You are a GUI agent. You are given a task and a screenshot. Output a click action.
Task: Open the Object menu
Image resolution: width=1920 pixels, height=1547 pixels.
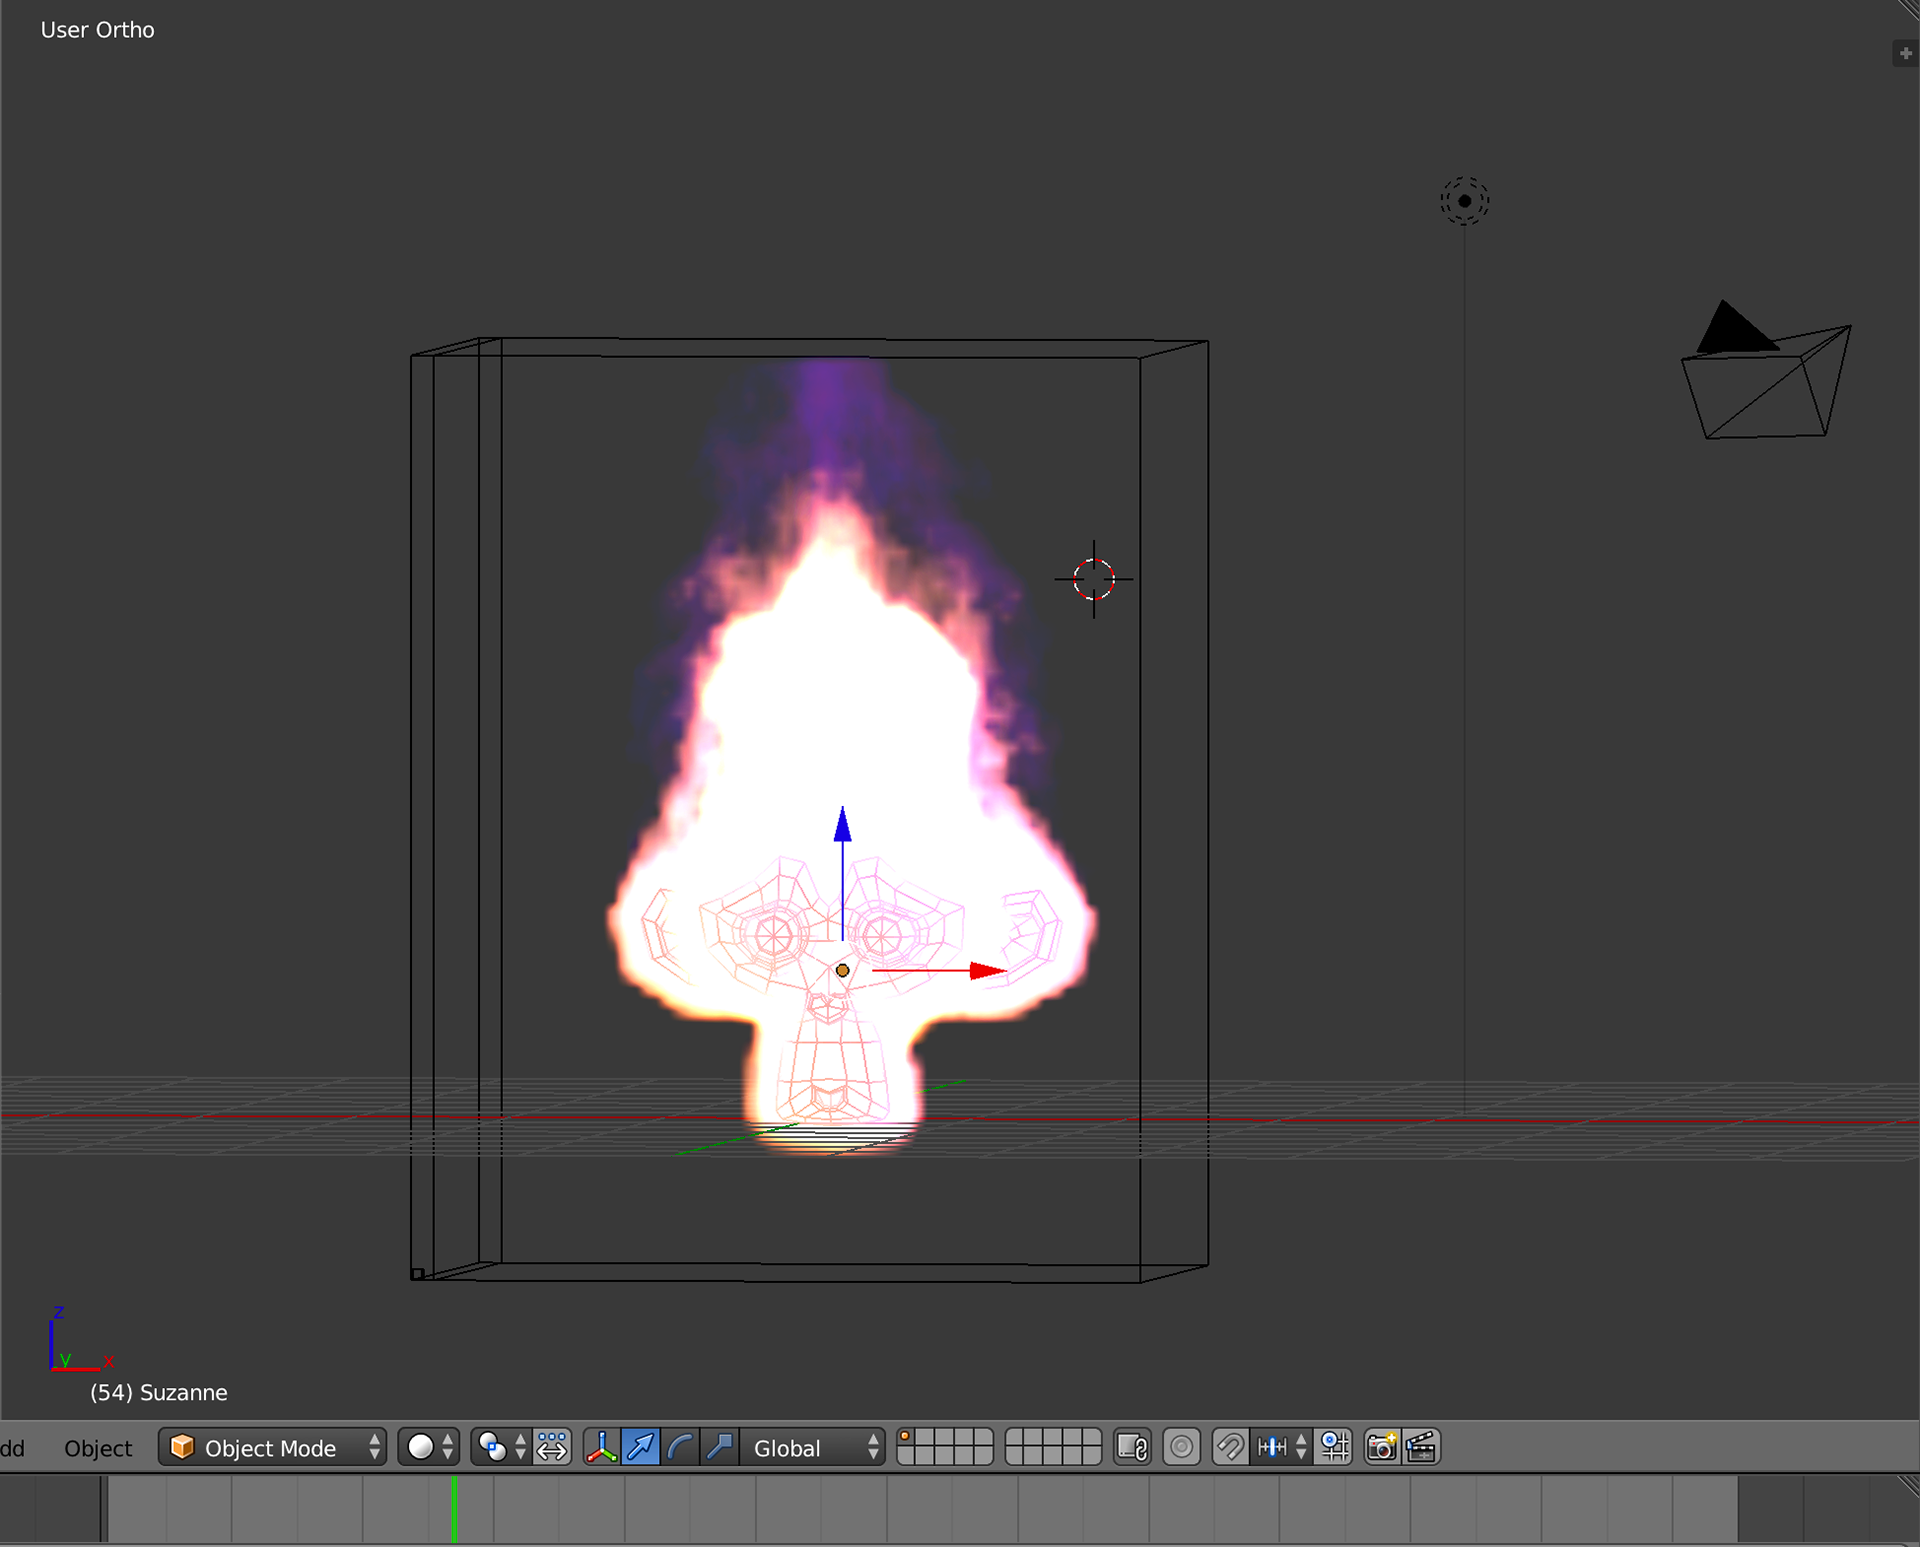tap(98, 1448)
